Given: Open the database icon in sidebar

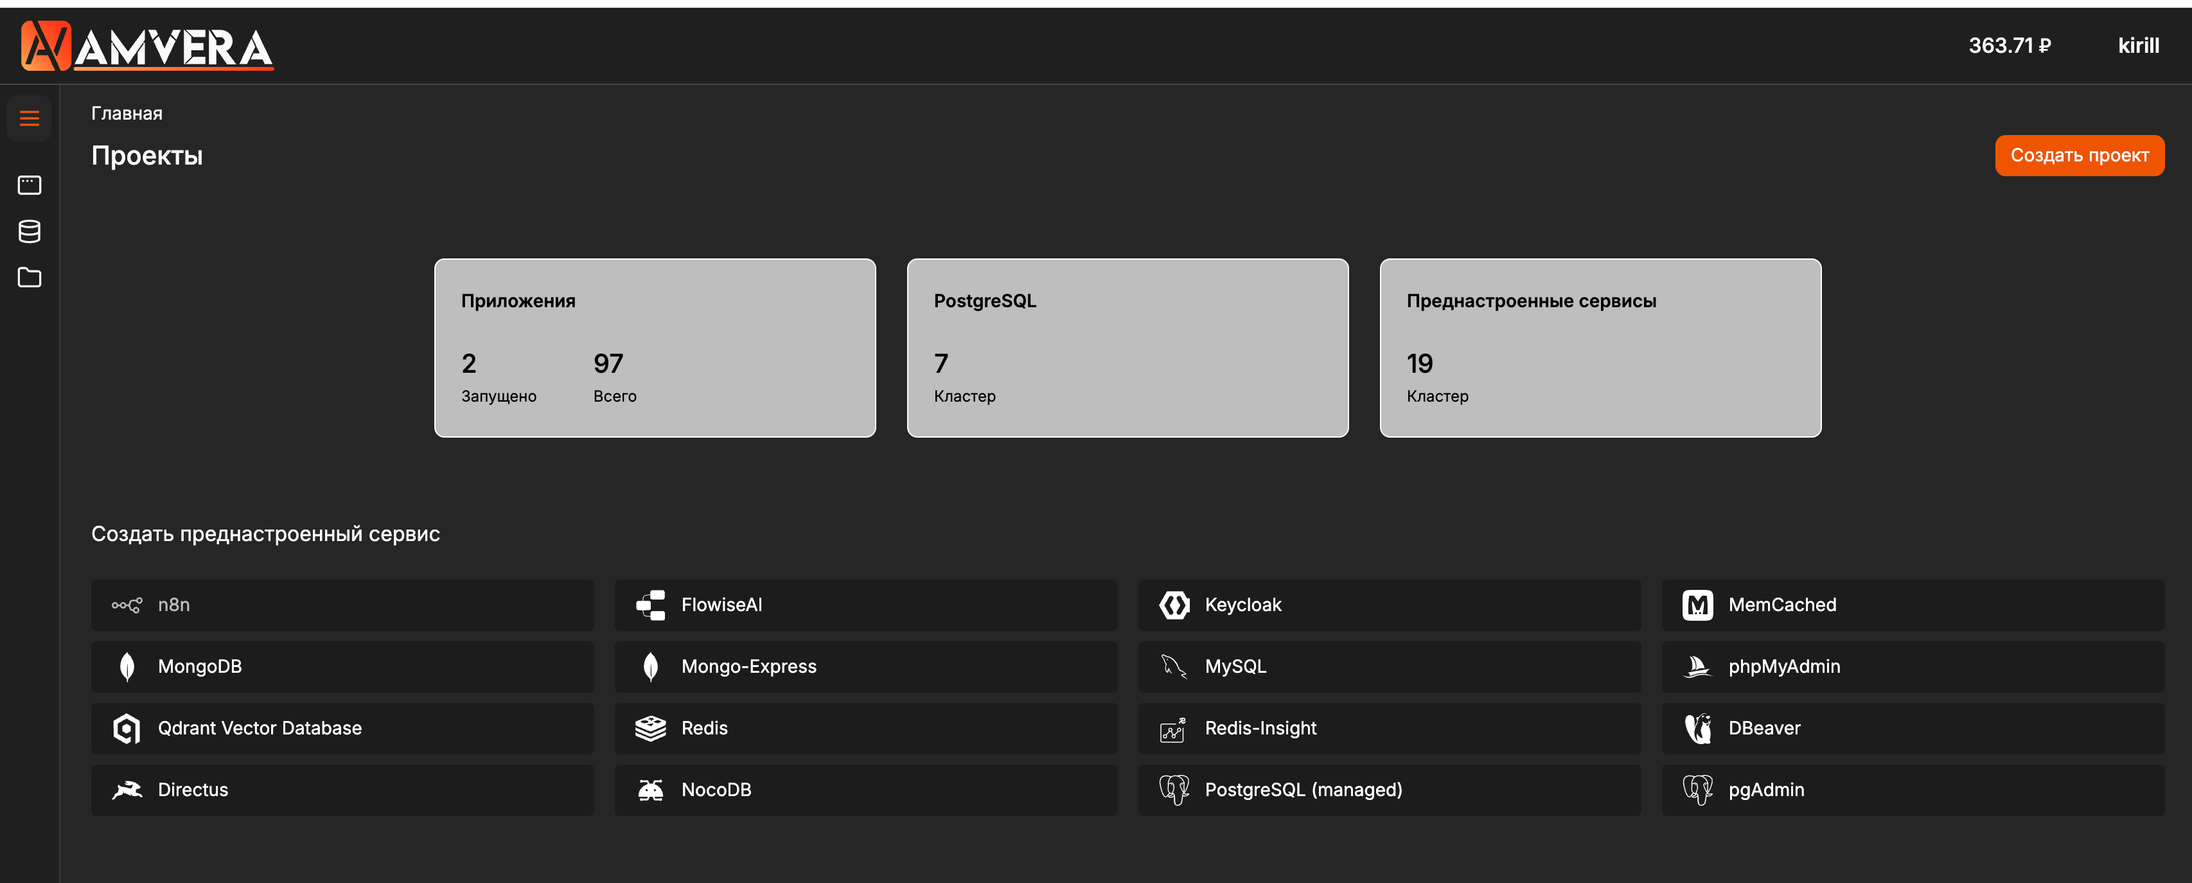Looking at the screenshot, I should (29, 231).
